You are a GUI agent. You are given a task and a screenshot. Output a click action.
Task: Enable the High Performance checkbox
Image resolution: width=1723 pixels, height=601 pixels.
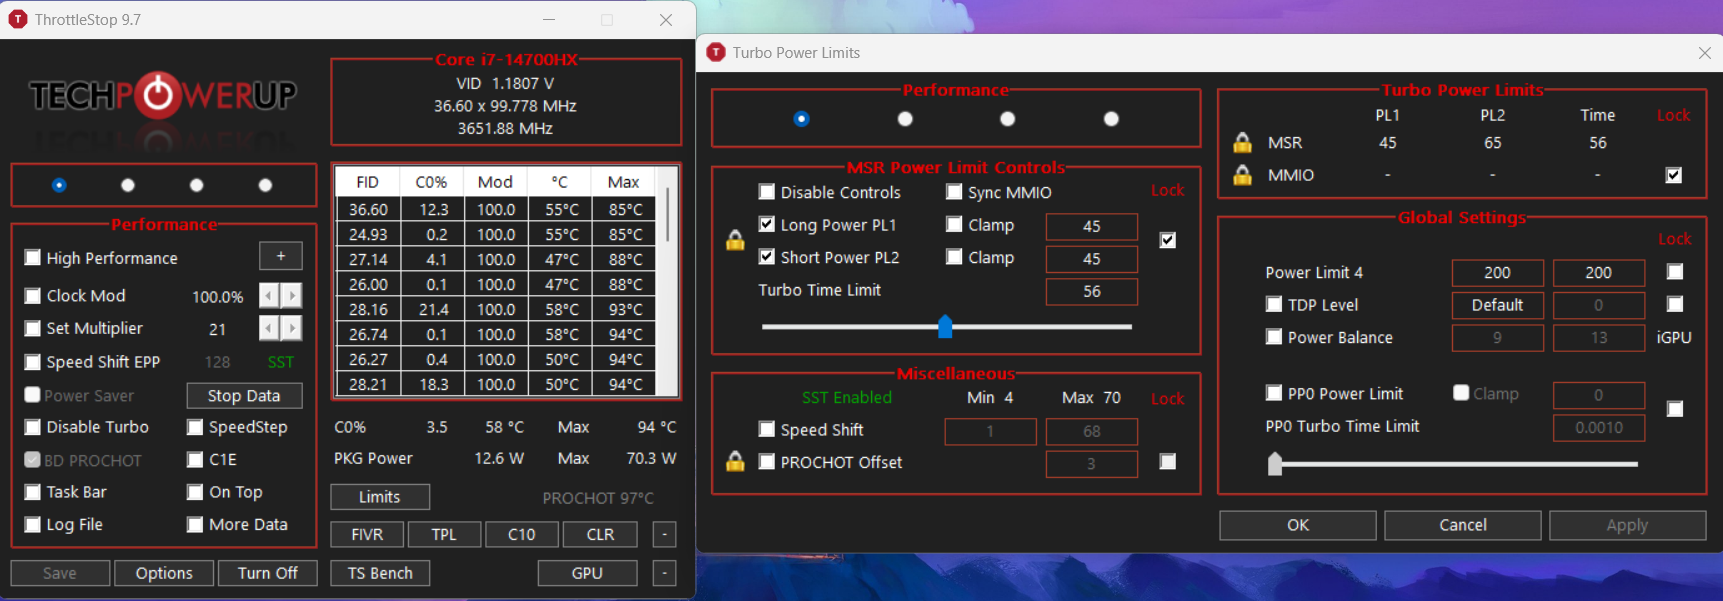33,258
